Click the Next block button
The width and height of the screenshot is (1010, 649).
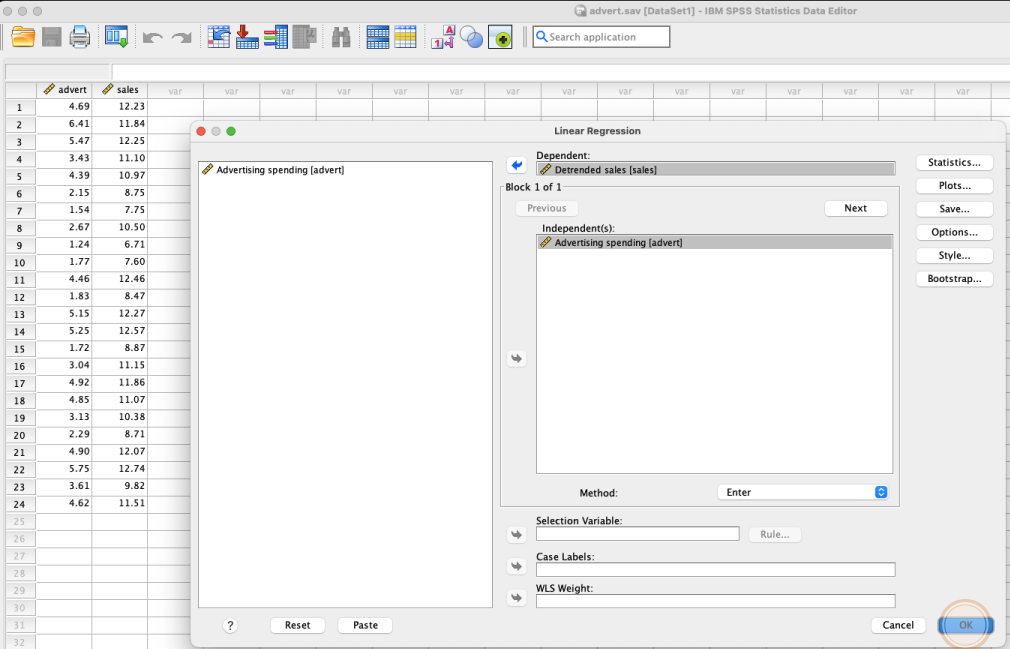pyautogui.click(x=855, y=209)
